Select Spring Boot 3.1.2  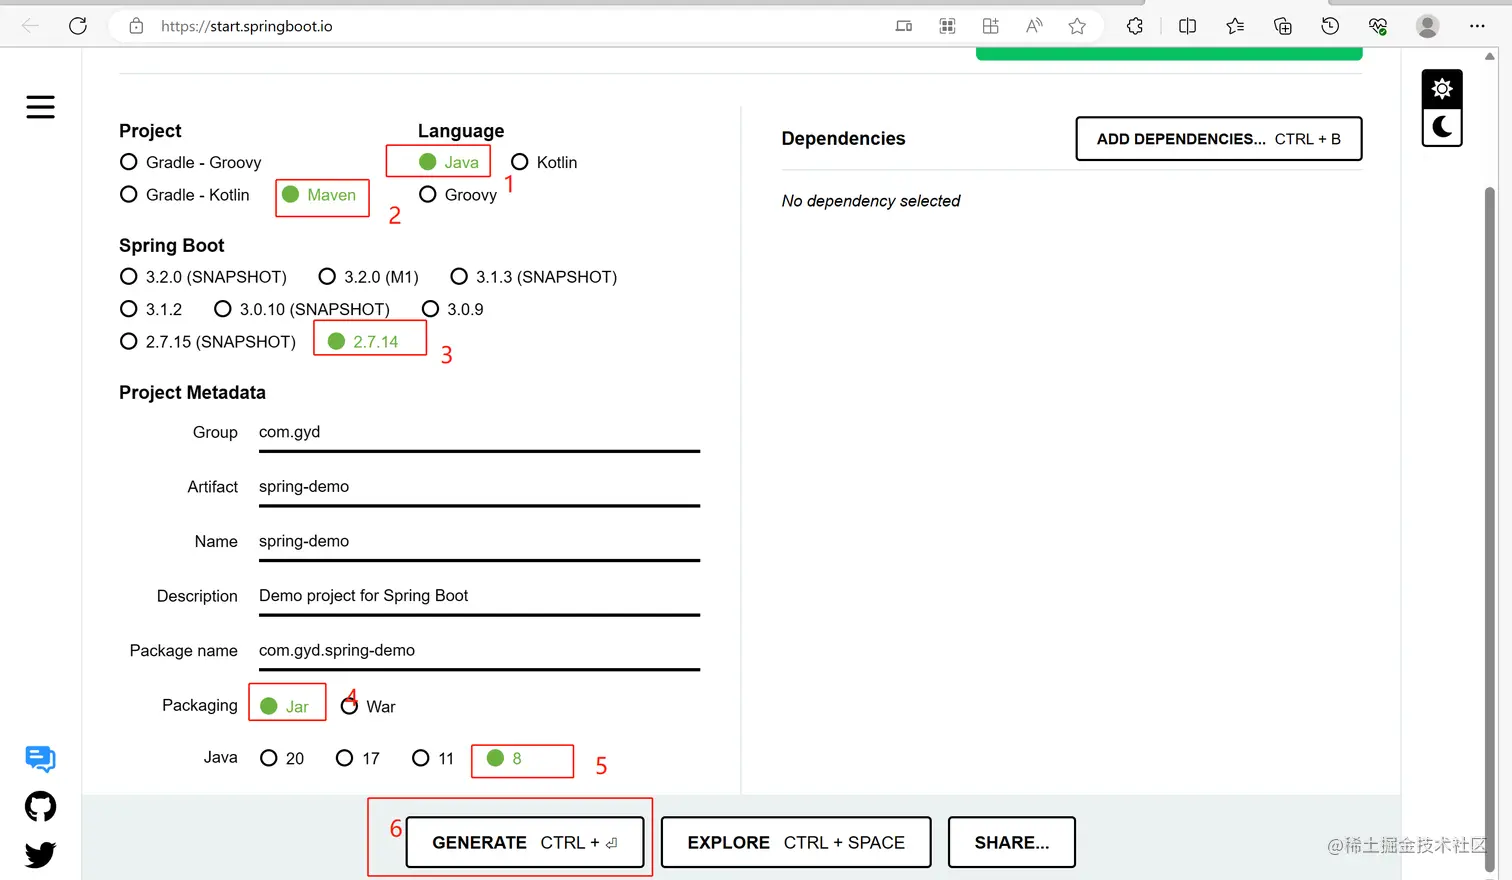point(151,309)
